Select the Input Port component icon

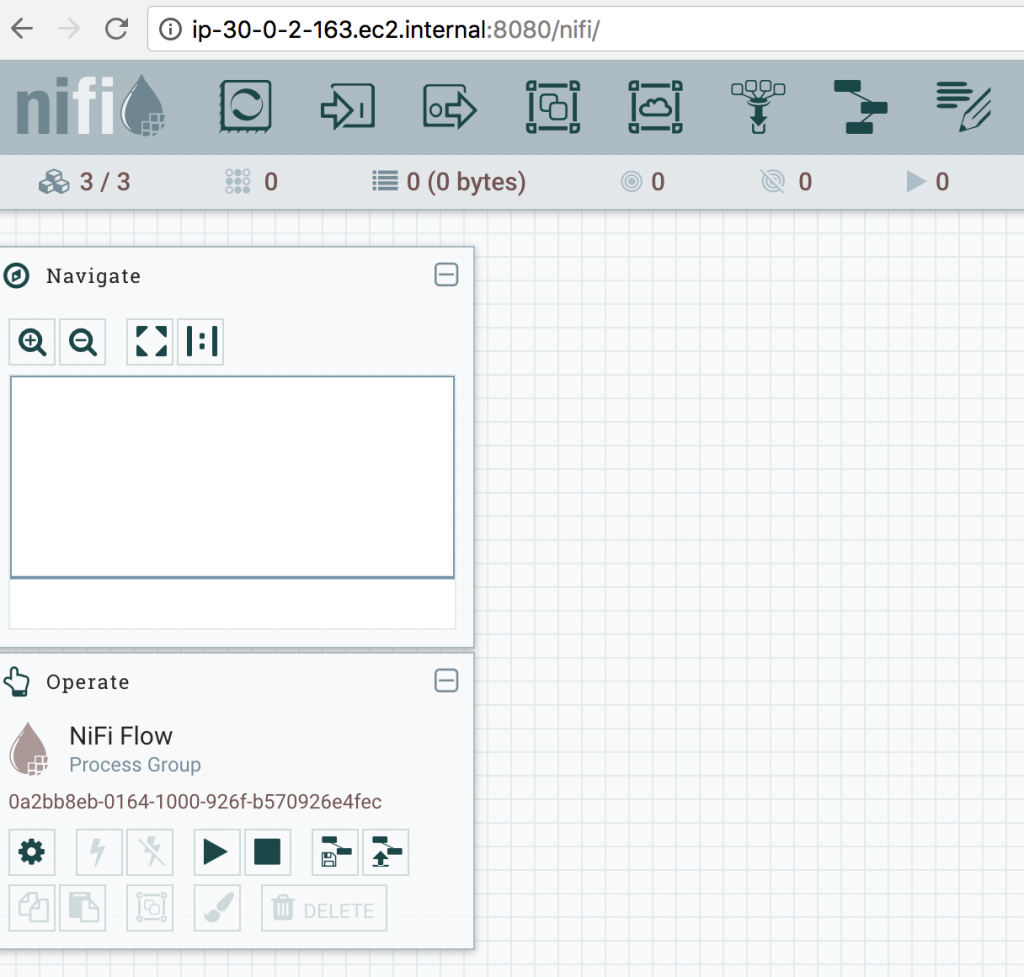coord(347,107)
